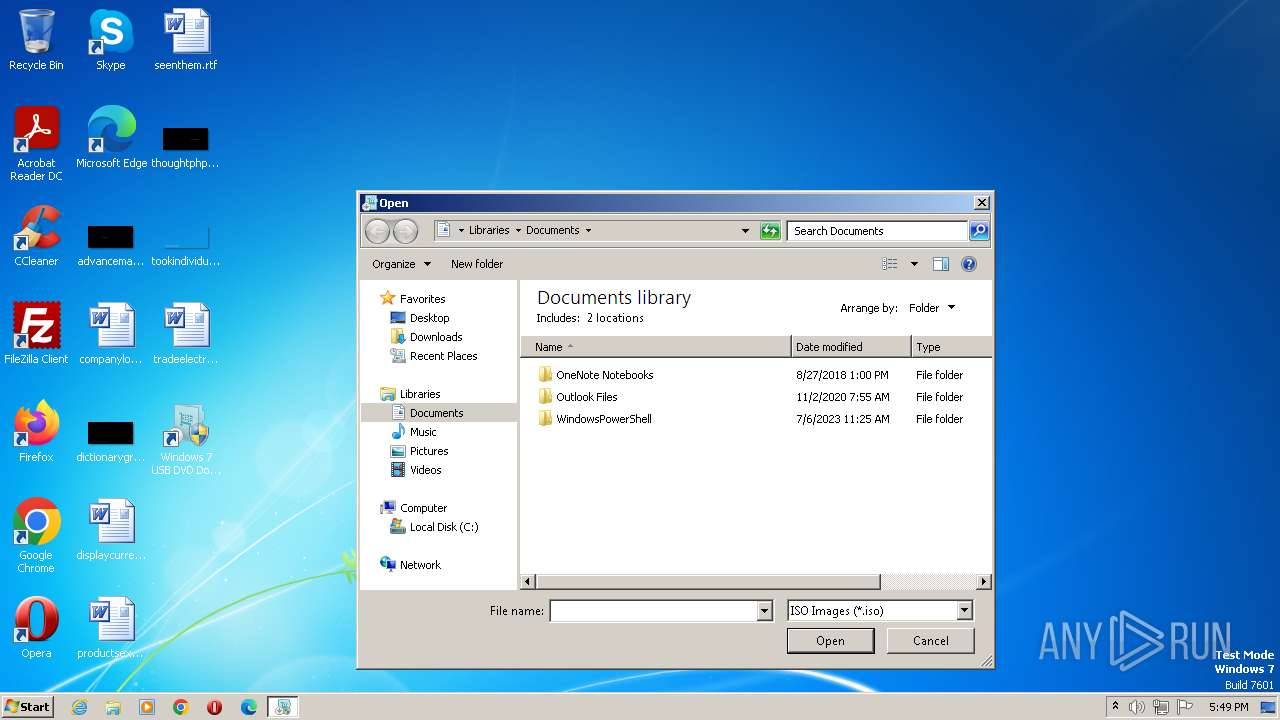
Task: Select Documents library in navigation pane
Action: coord(436,413)
